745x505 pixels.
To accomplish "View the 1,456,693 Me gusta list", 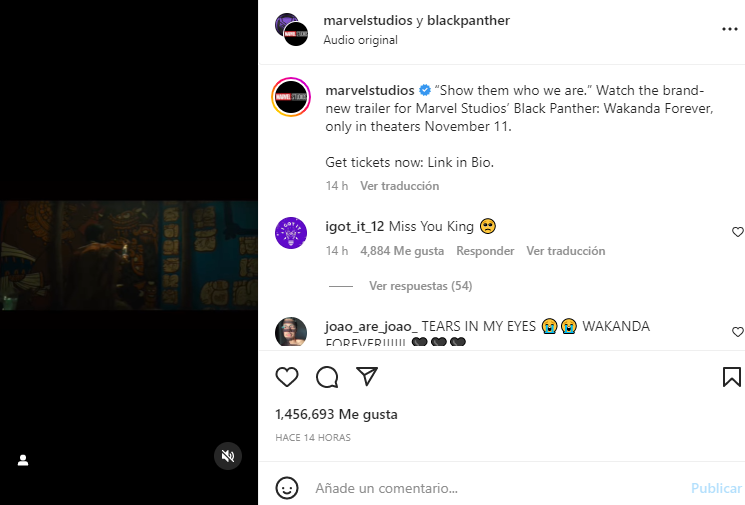I will [x=336, y=414].
